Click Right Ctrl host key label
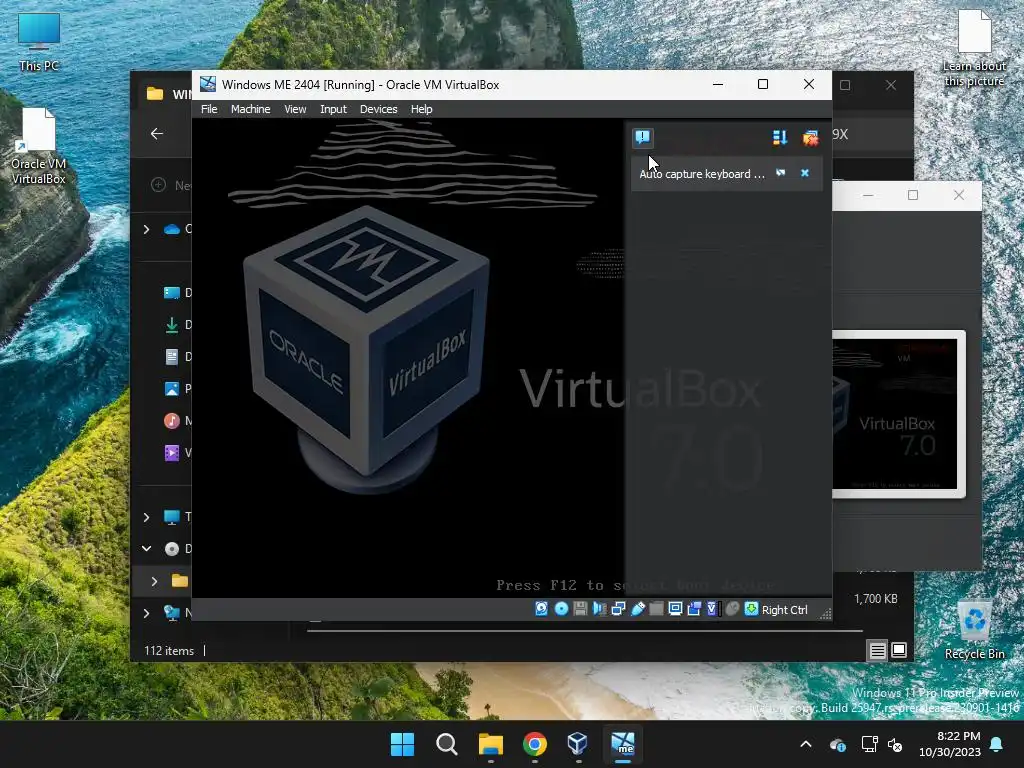Image resolution: width=1024 pixels, height=768 pixels. point(784,609)
